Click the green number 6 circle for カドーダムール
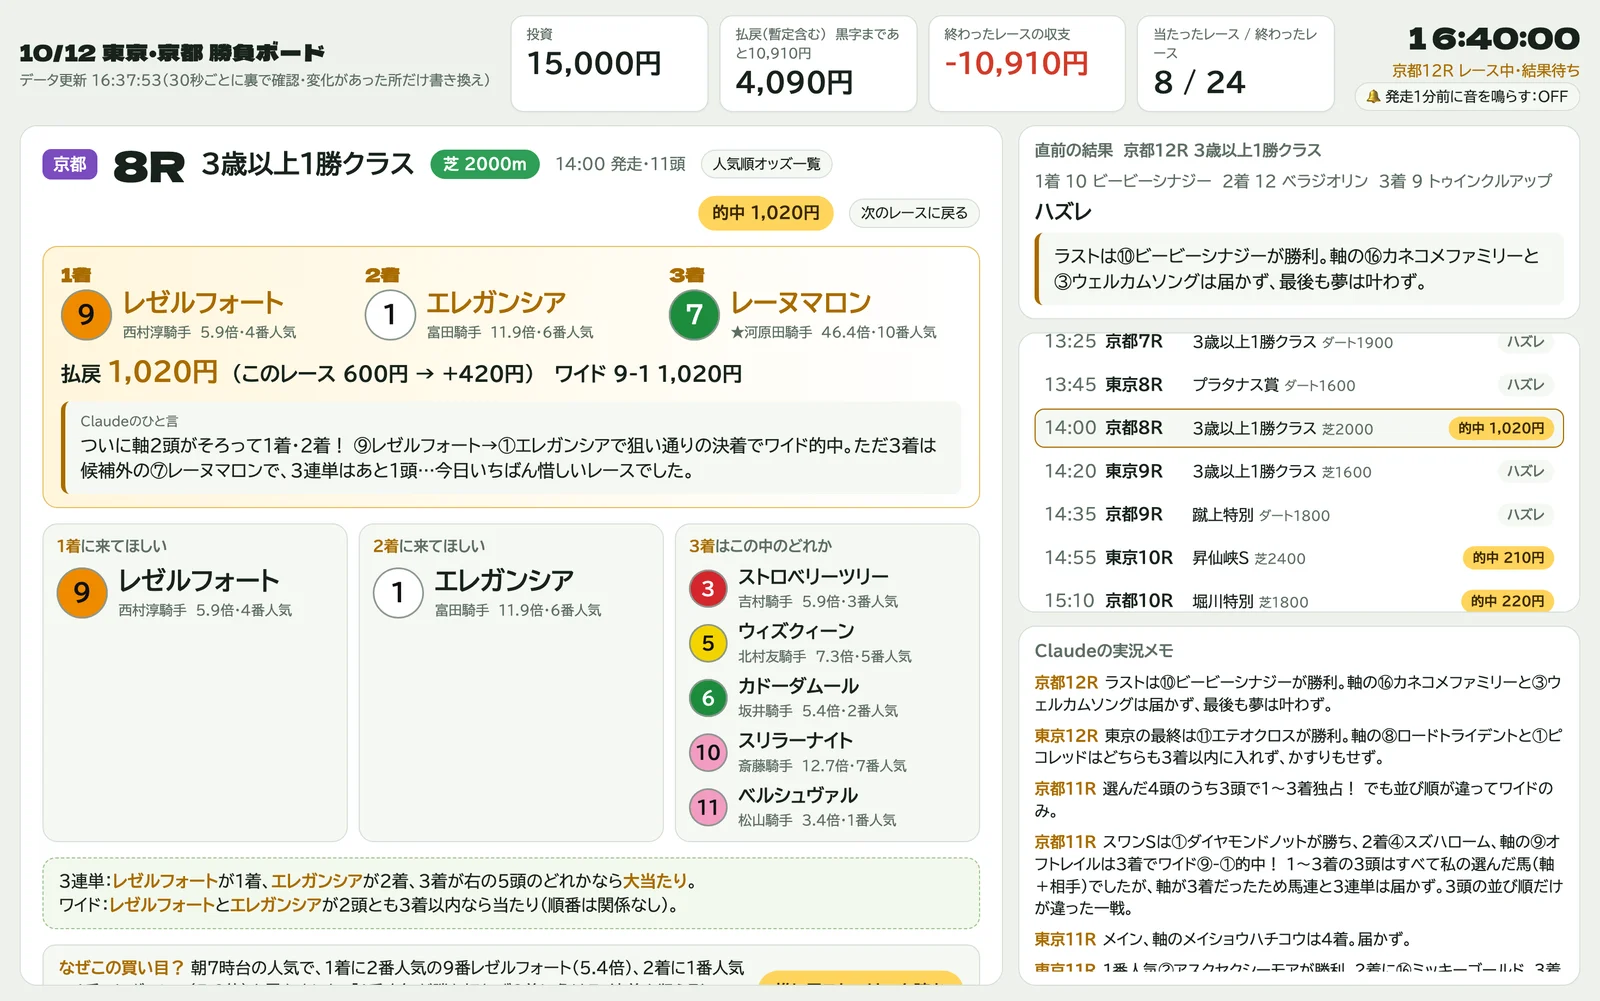 708,698
